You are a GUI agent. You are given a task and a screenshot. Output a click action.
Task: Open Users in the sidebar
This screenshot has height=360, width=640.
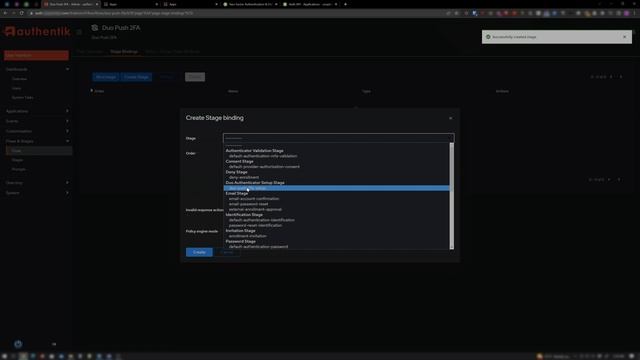click(16, 88)
